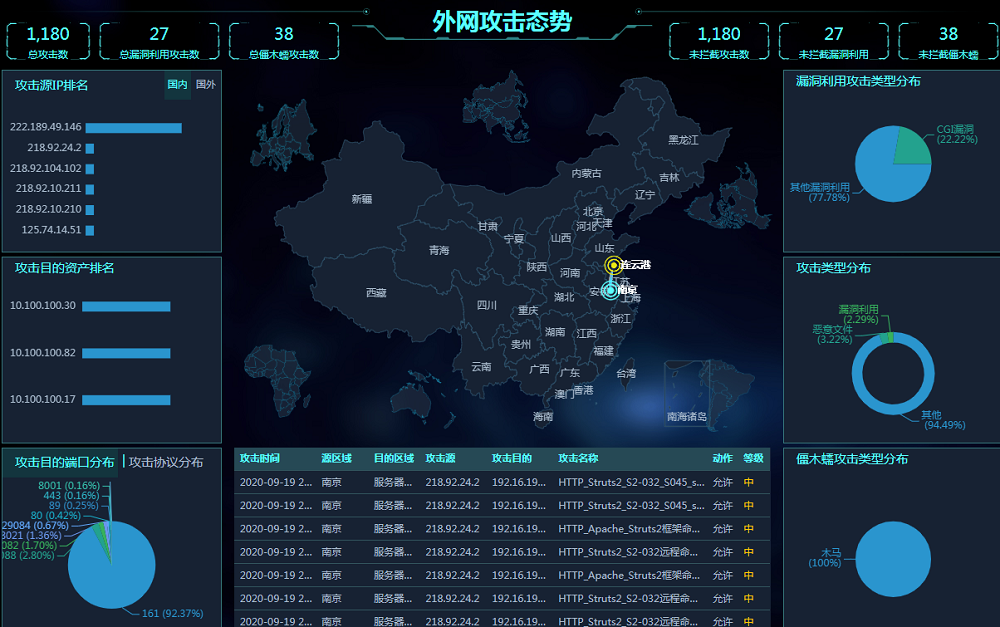
Task: Click the bar for IP 222.189.49.146
Action: coord(135,128)
